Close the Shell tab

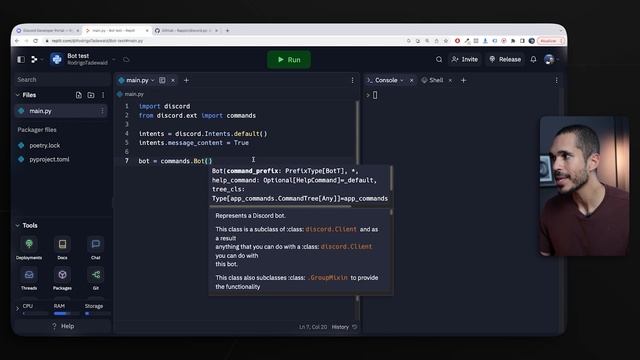click(x=450, y=80)
